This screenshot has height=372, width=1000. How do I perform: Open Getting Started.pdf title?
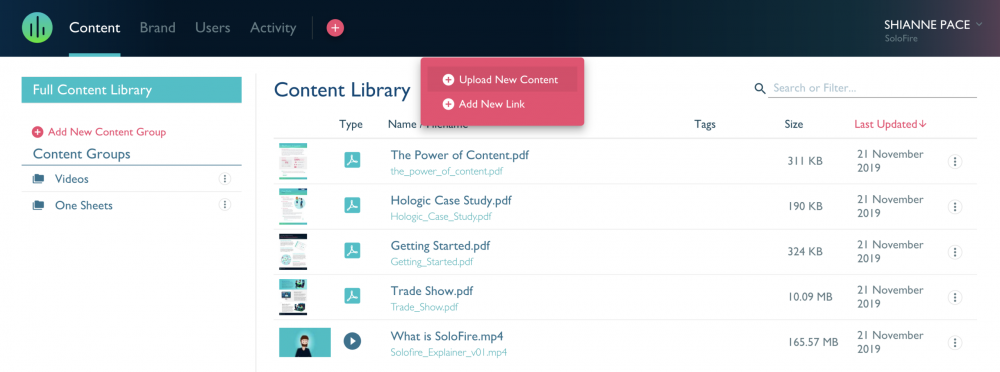click(440, 246)
